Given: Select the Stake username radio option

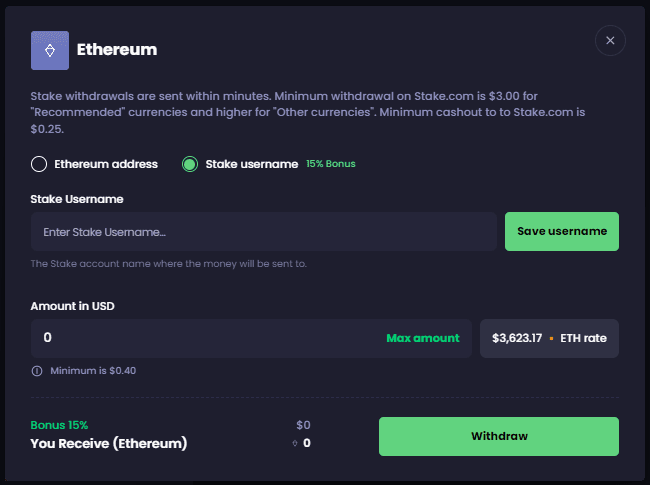Looking at the screenshot, I should [190, 164].
